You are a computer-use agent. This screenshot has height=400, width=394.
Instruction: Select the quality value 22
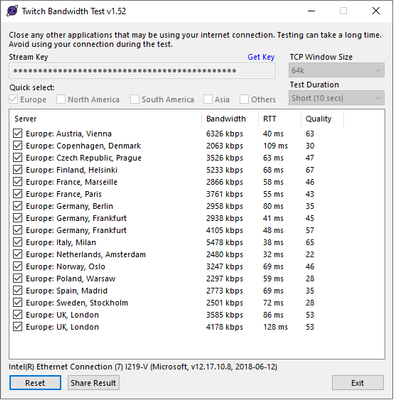[x=310, y=254]
